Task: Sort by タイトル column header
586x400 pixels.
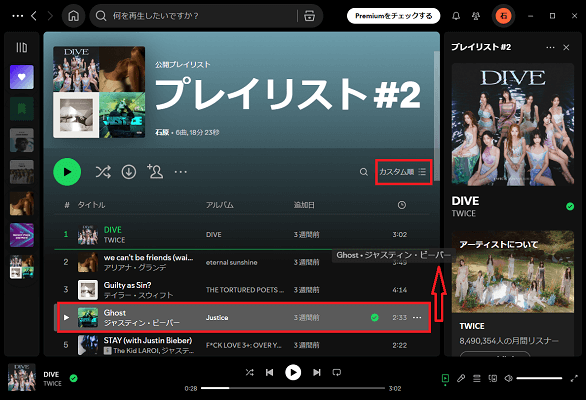Action: click(91, 205)
